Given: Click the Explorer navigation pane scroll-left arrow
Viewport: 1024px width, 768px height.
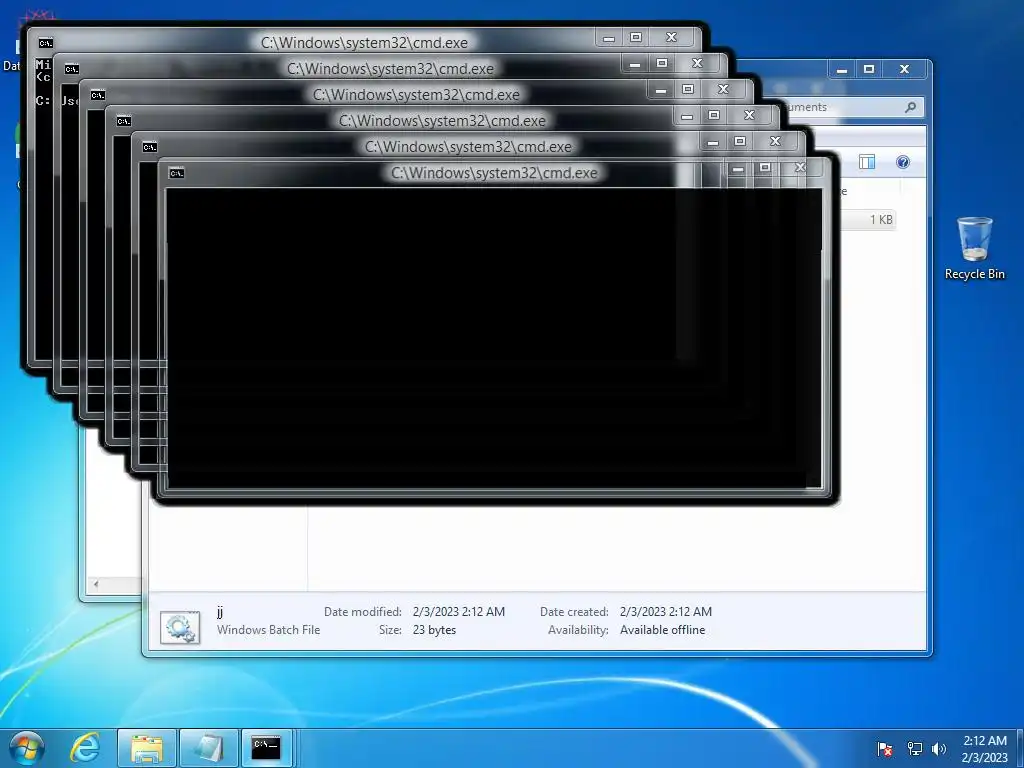Looking at the screenshot, I should (x=96, y=584).
